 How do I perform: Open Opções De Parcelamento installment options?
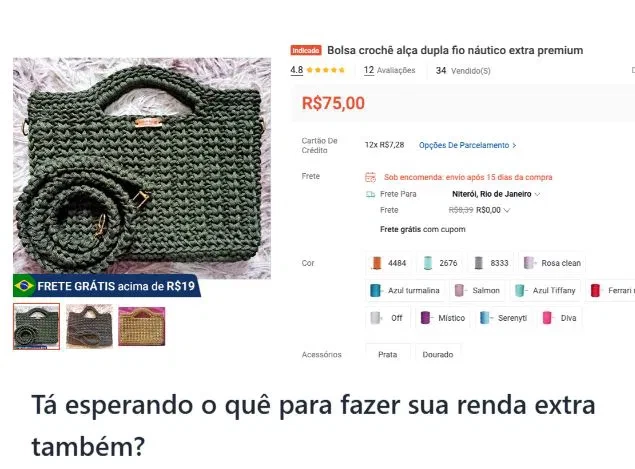[467, 145]
